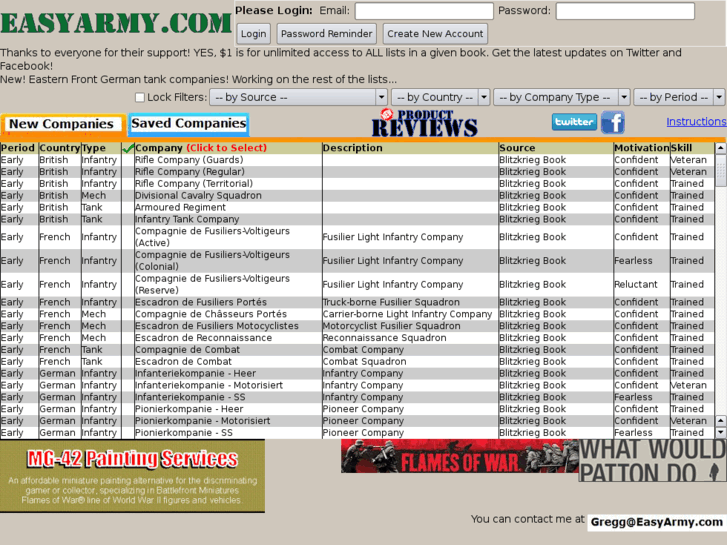
Task: Select Escadron de Combat
Action: tap(183, 362)
